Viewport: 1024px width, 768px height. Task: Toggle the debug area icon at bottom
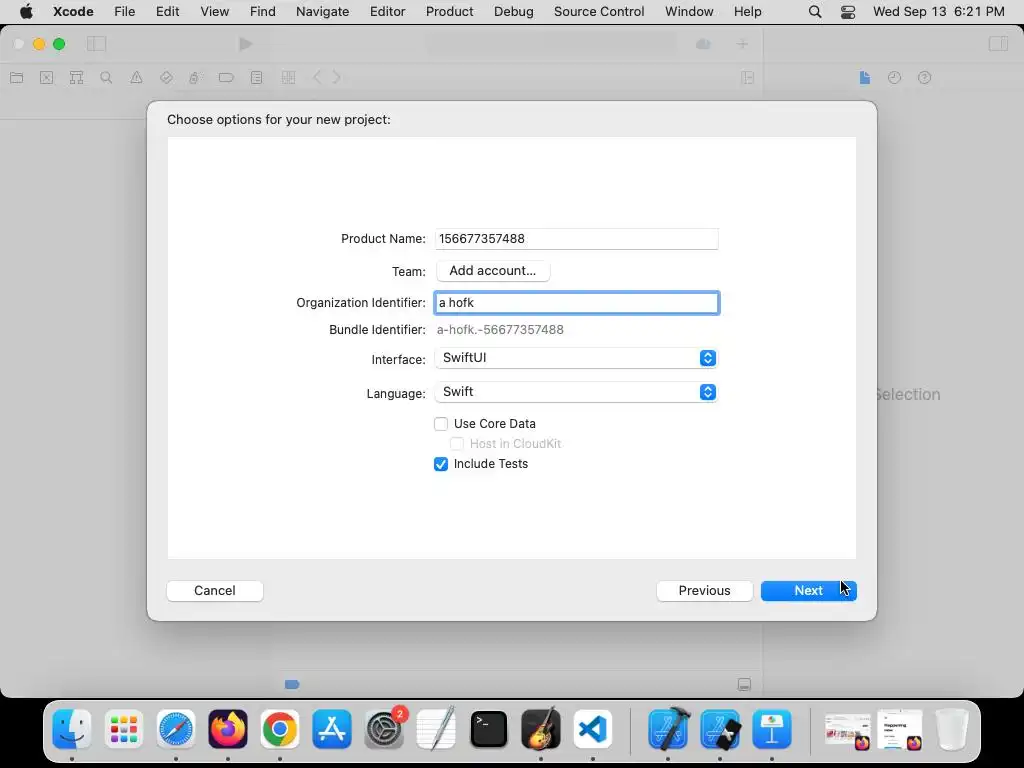tap(744, 684)
